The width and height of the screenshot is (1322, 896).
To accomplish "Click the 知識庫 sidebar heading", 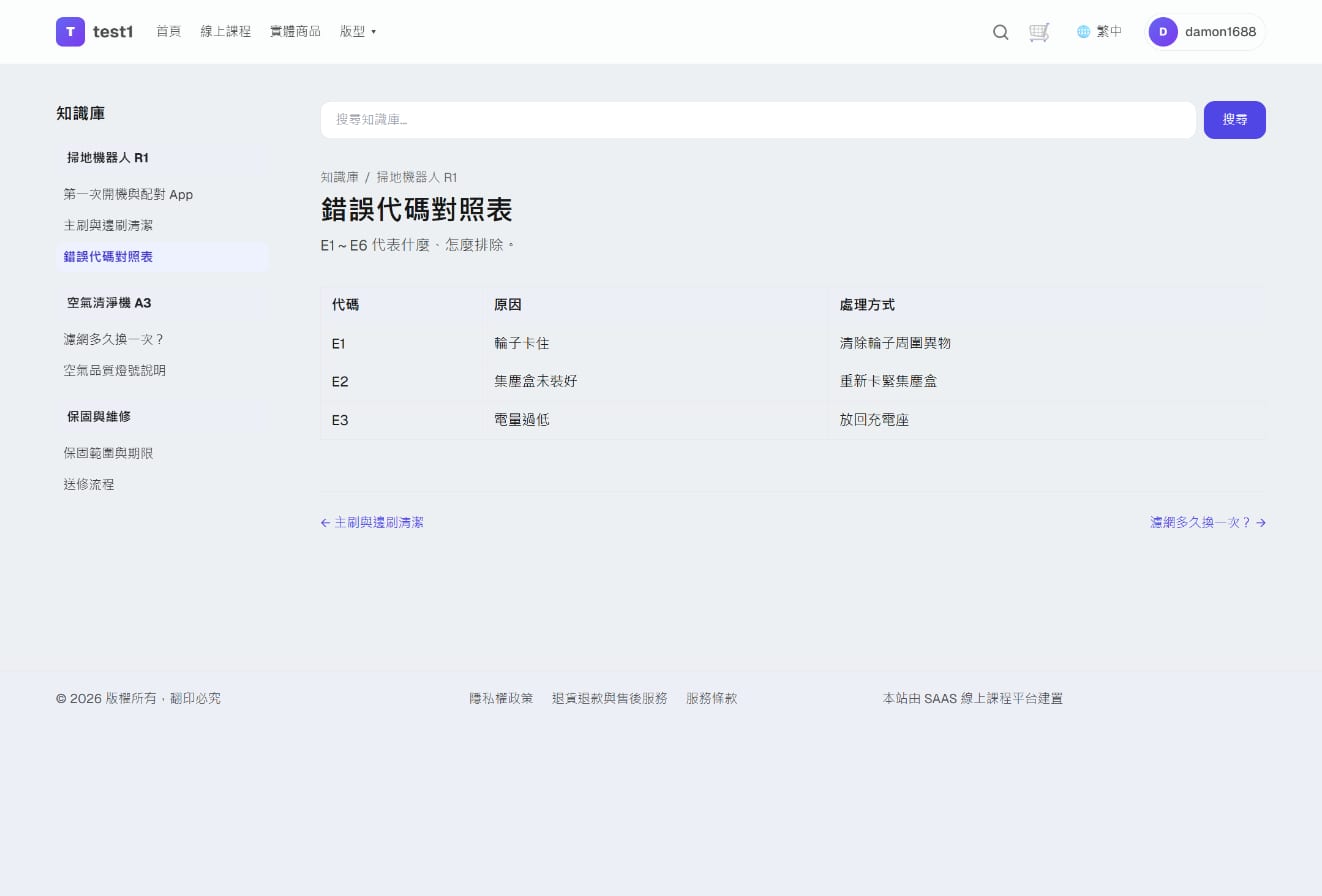I will click(x=81, y=114).
